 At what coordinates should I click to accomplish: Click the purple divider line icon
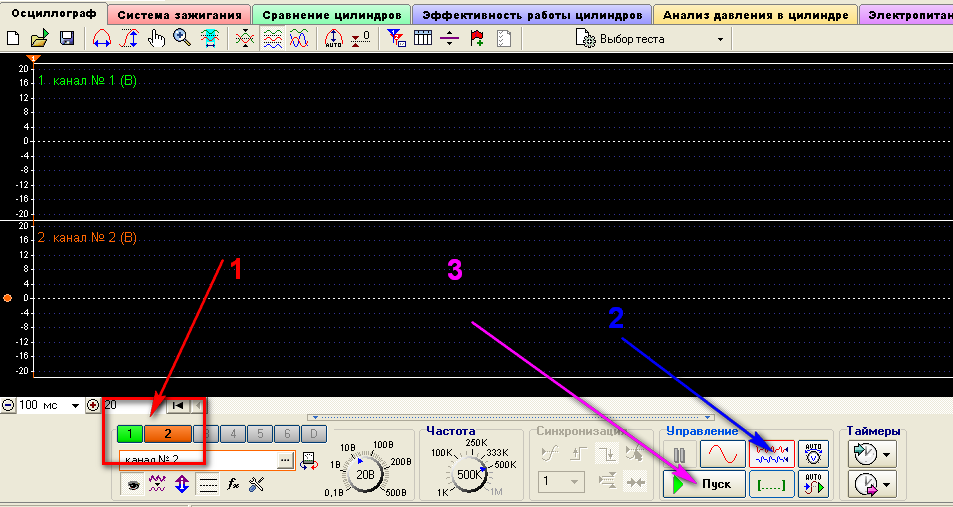(x=449, y=40)
